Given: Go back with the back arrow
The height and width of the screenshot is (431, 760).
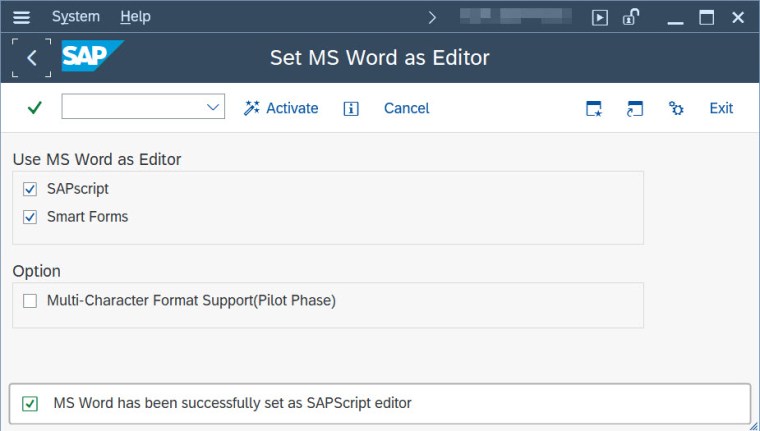Looking at the screenshot, I should point(32,58).
